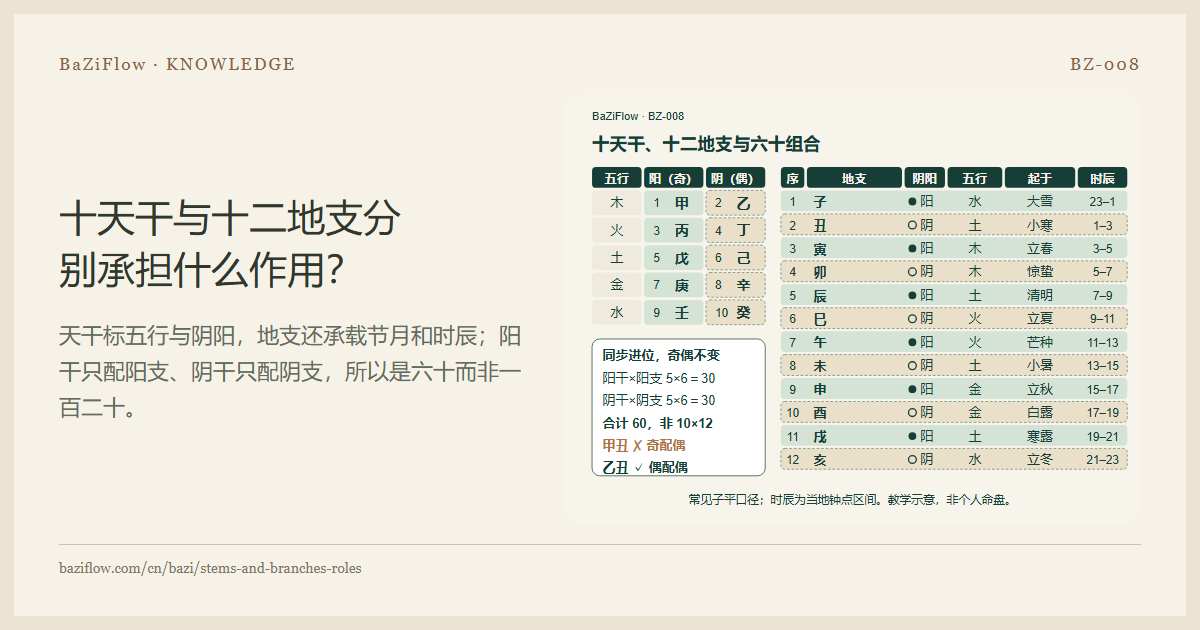Open the 十天干、十二地支与六十组合 chart card
The height and width of the screenshot is (630, 1200).
click(x=852, y=310)
